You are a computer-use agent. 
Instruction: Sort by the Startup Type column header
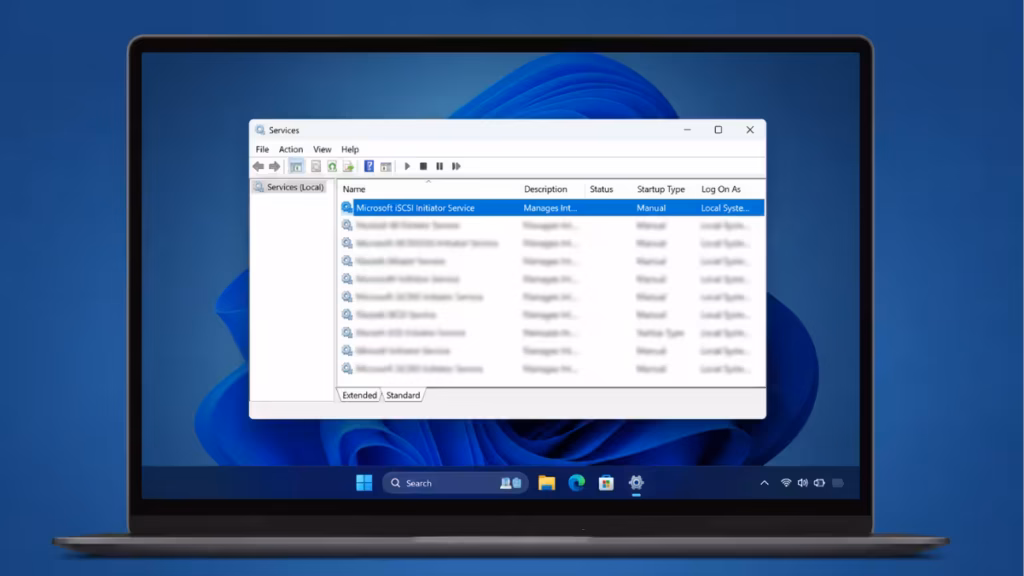click(661, 189)
